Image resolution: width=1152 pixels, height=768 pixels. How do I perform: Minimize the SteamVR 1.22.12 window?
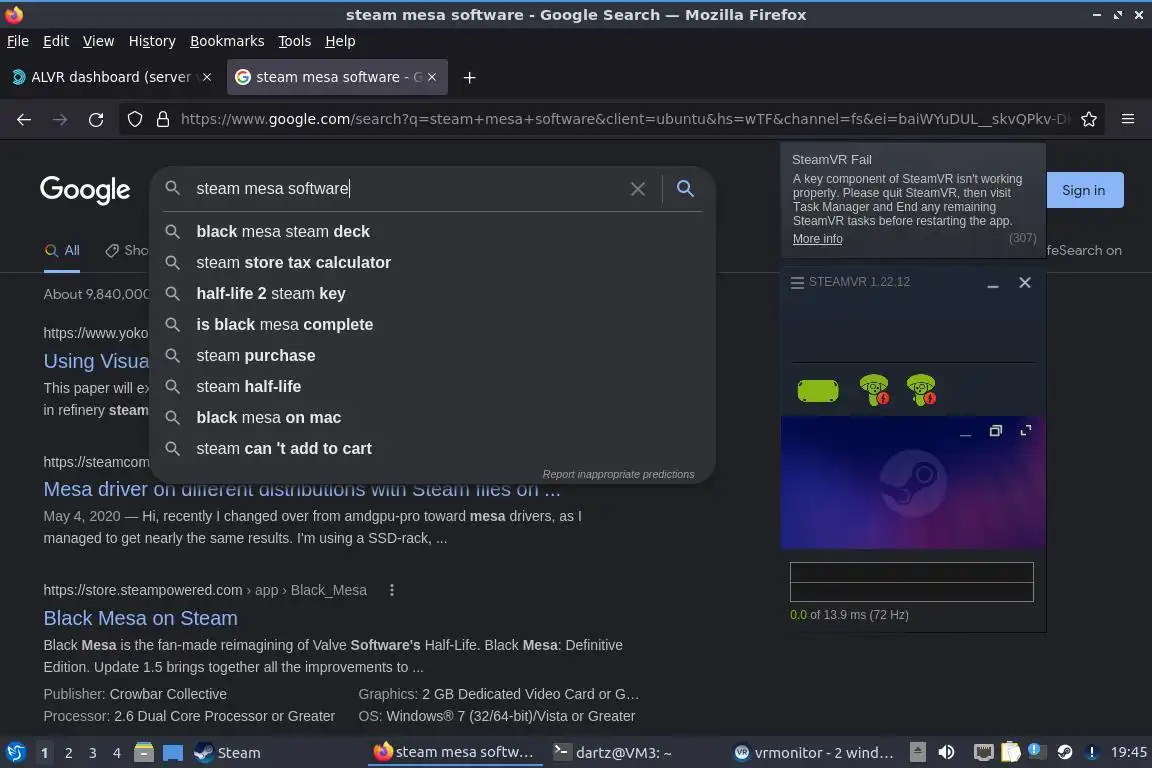tap(993, 283)
